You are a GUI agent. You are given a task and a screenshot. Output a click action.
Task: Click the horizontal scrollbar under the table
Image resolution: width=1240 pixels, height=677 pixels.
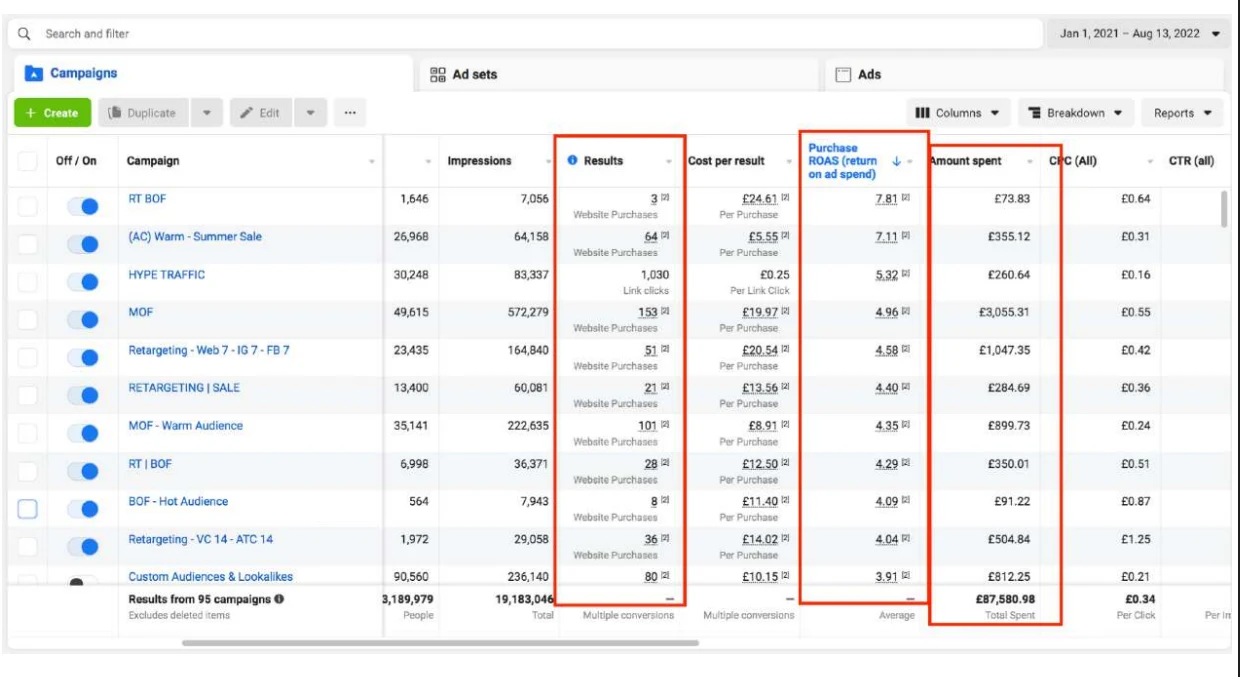point(440,643)
